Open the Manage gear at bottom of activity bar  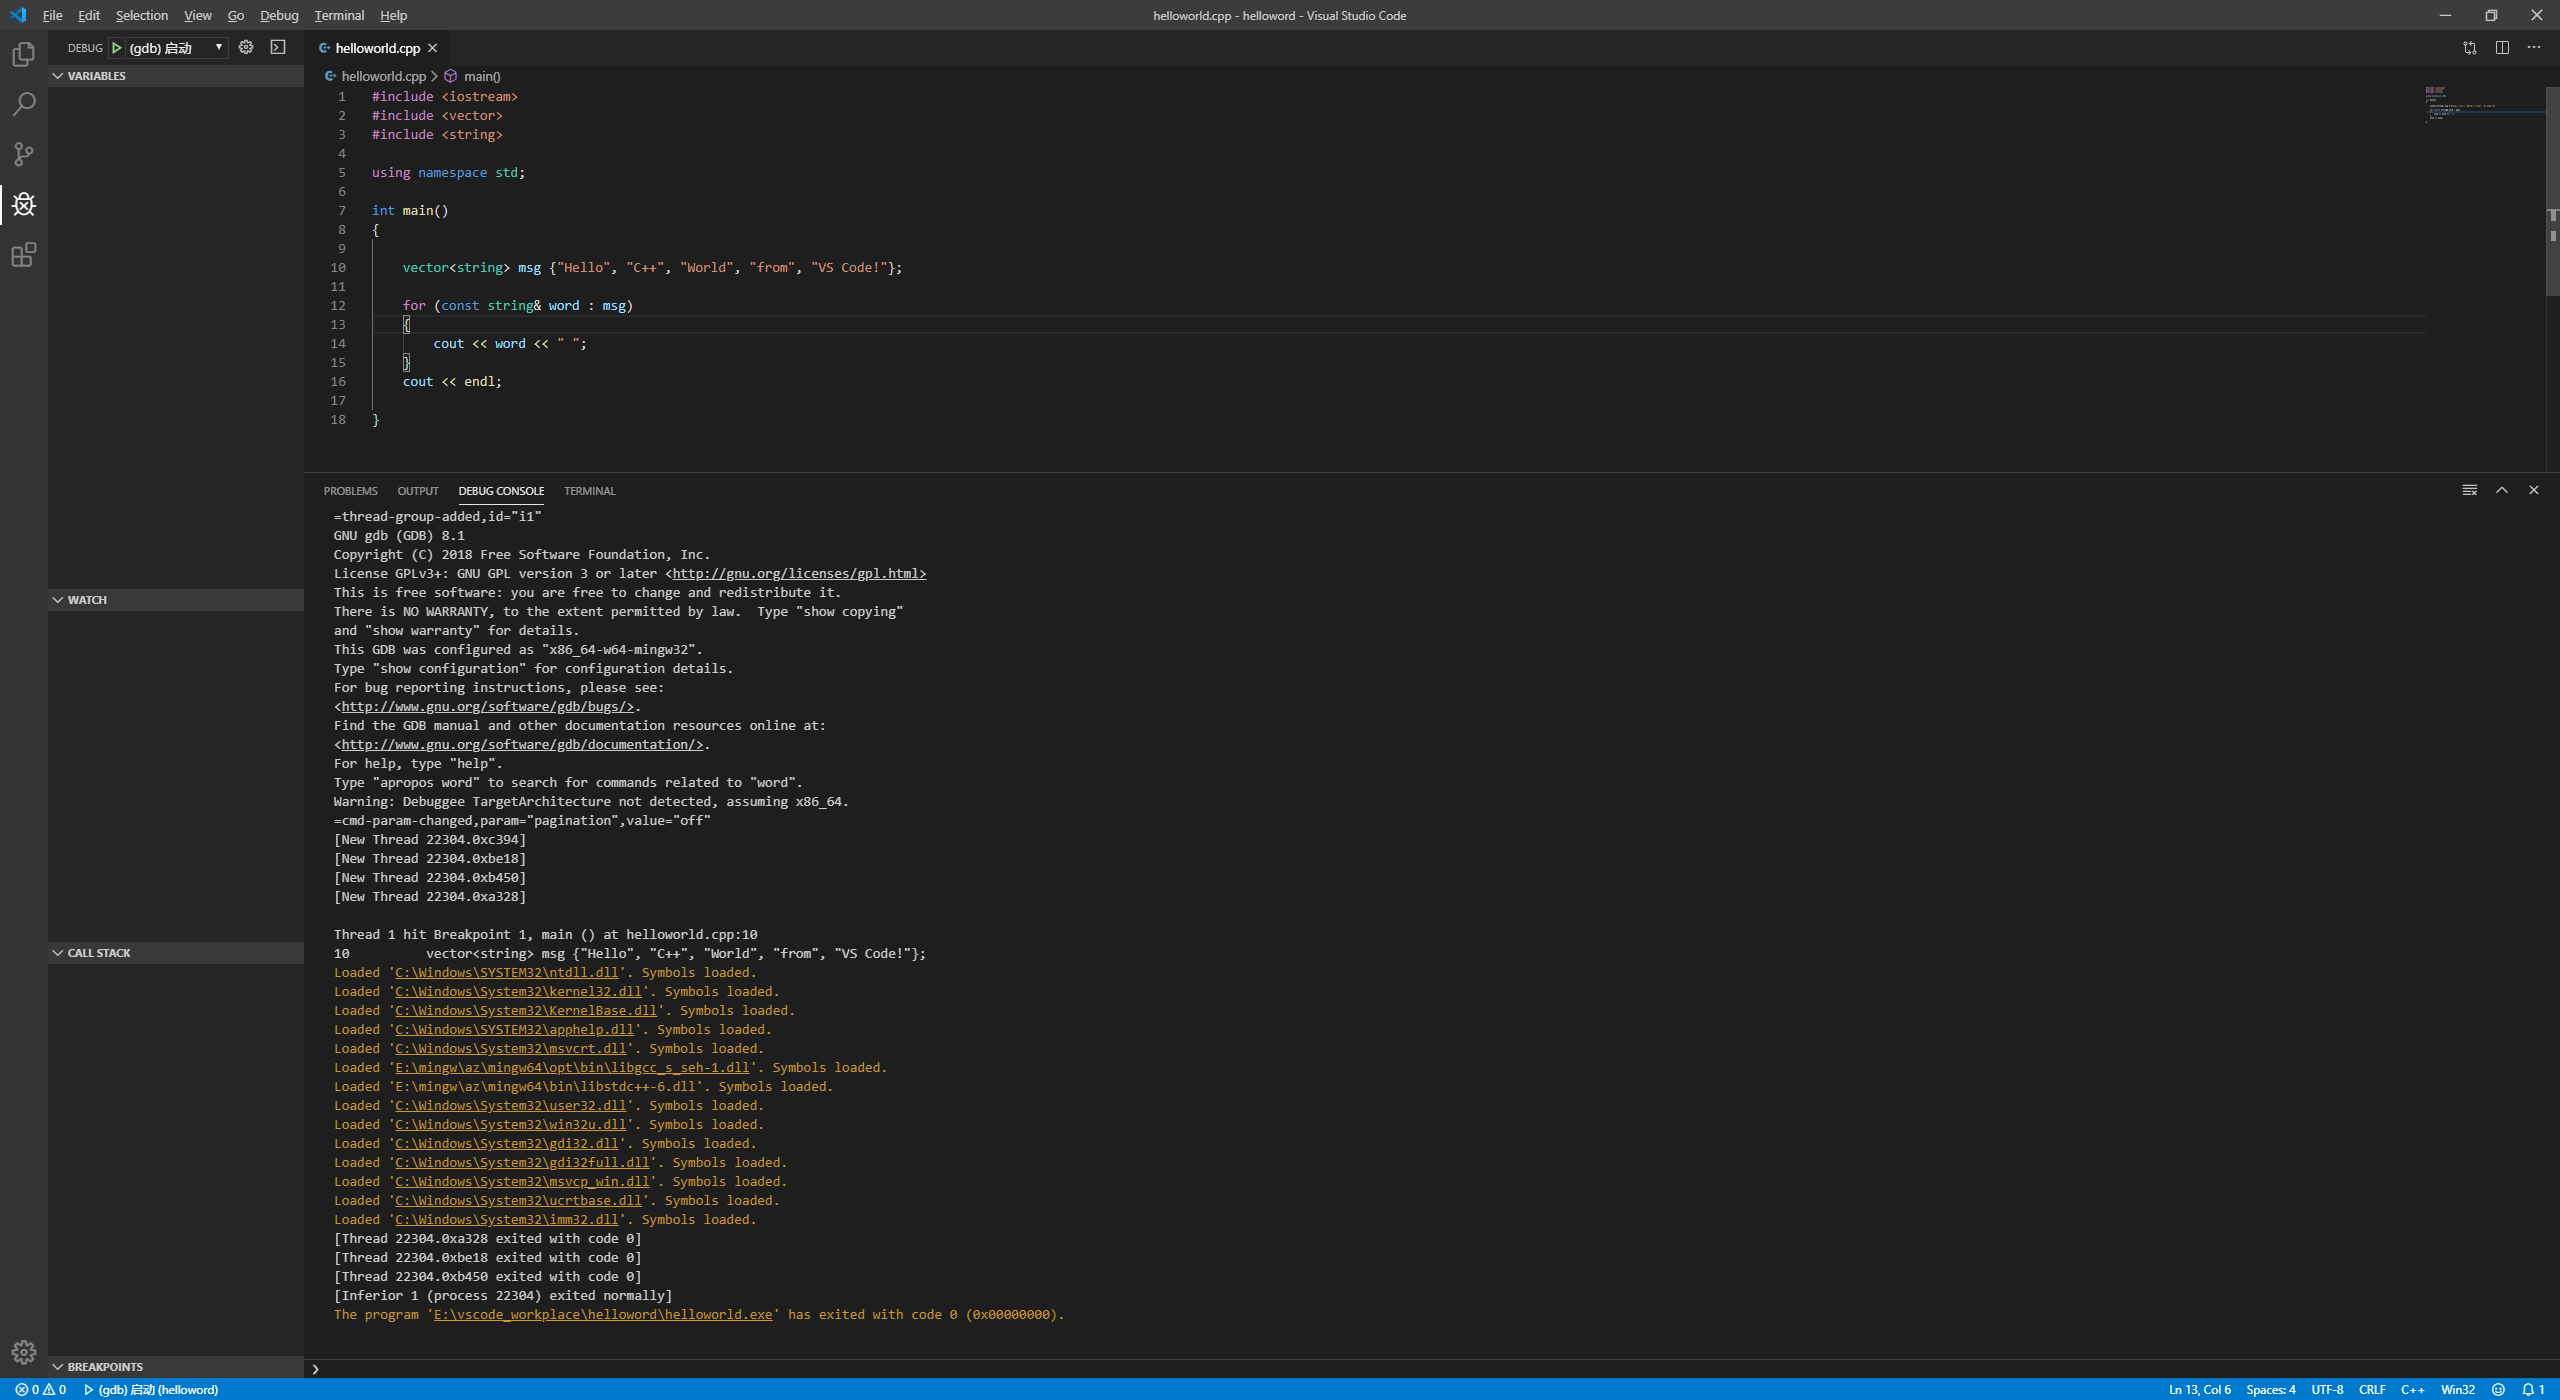click(23, 1350)
